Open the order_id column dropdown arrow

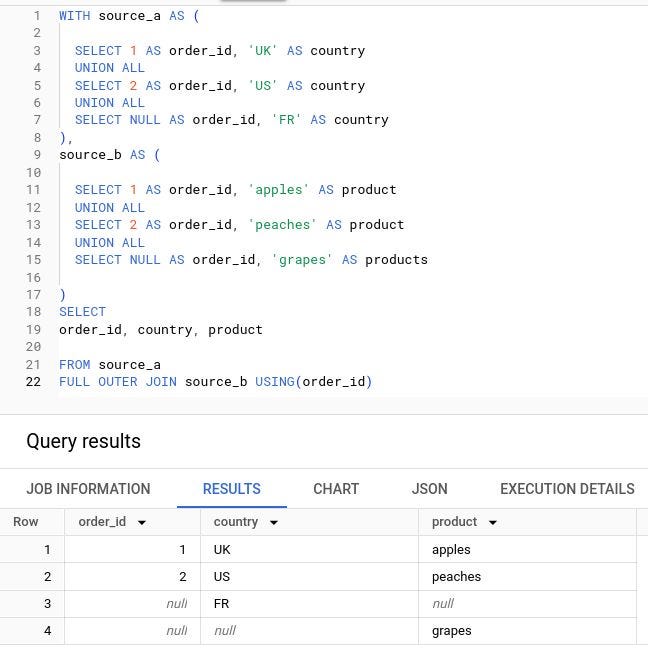[x=142, y=522]
